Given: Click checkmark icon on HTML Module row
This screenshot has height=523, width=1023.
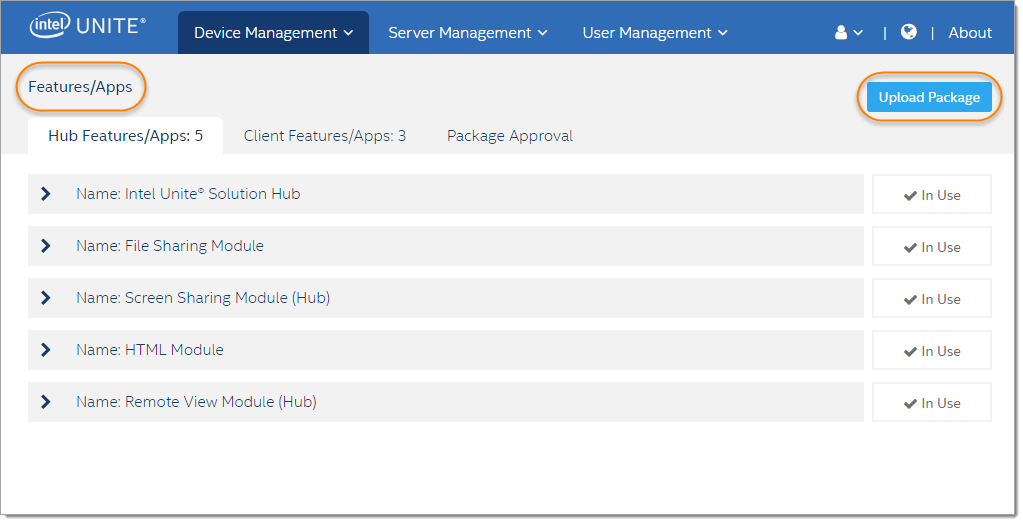Looking at the screenshot, I should tap(910, 351).
